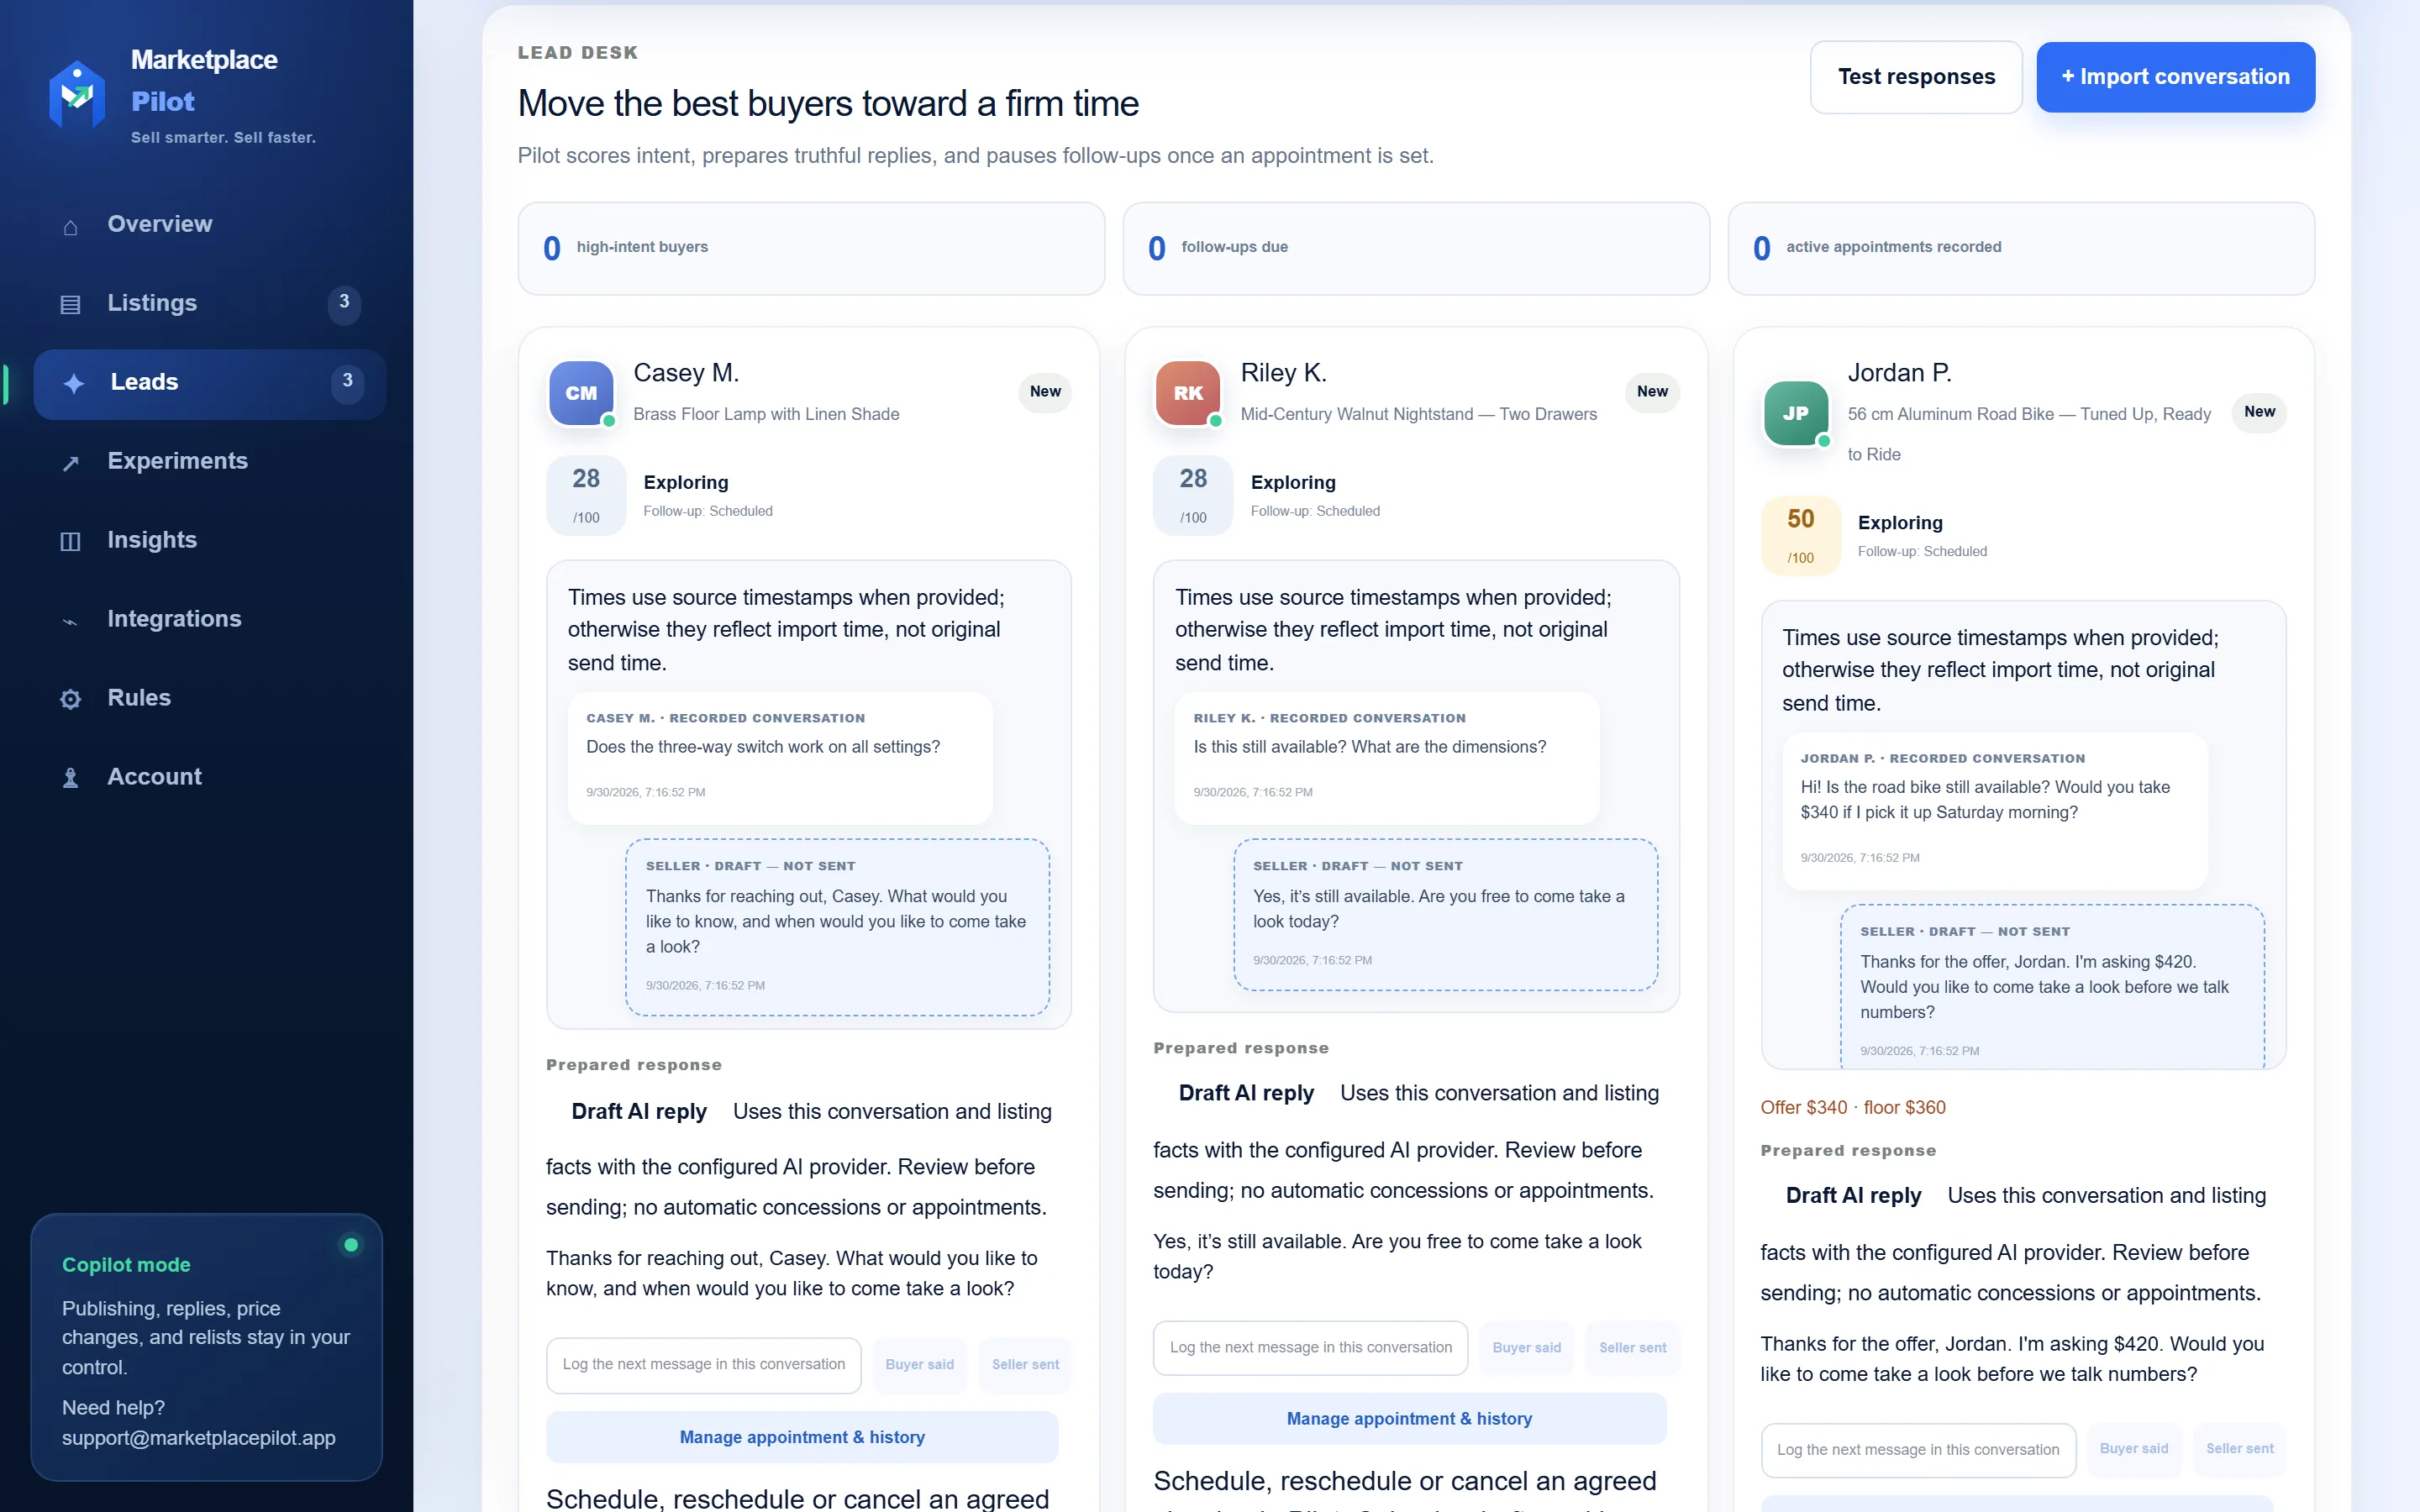Image resolution: width=2420 pixels, height=1512 pixels.
Task: Click Import conversation button
Action: 2175,77
